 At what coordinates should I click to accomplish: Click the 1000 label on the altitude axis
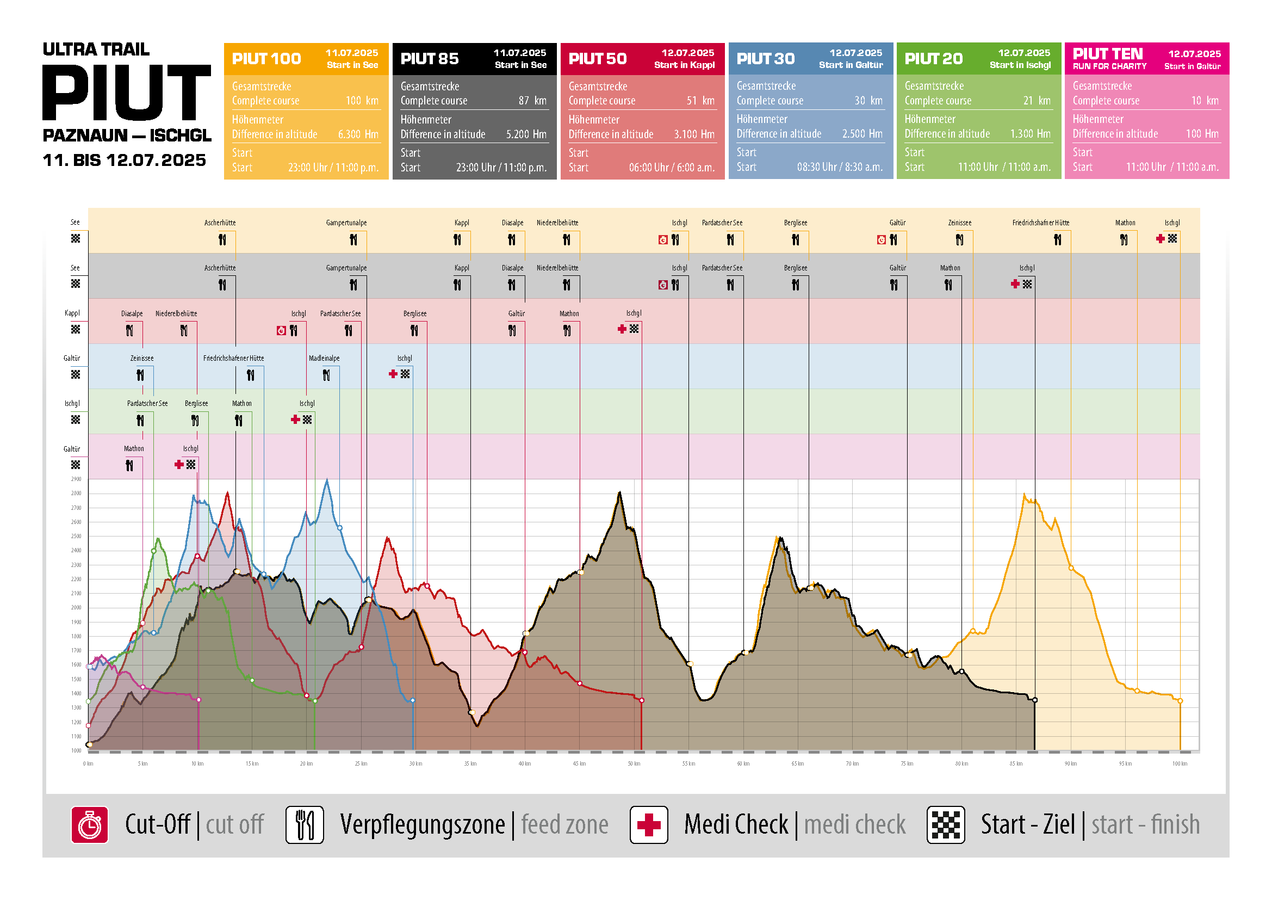pyautogui.click(x=76, y=750)
